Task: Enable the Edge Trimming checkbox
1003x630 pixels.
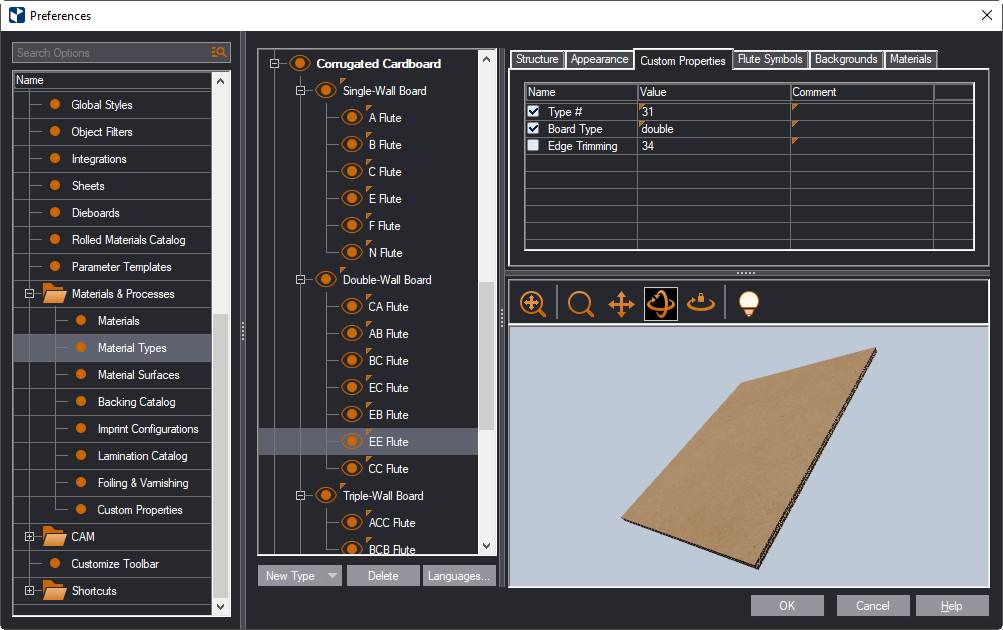Action: pyautogui.click(x=533, y=146)
